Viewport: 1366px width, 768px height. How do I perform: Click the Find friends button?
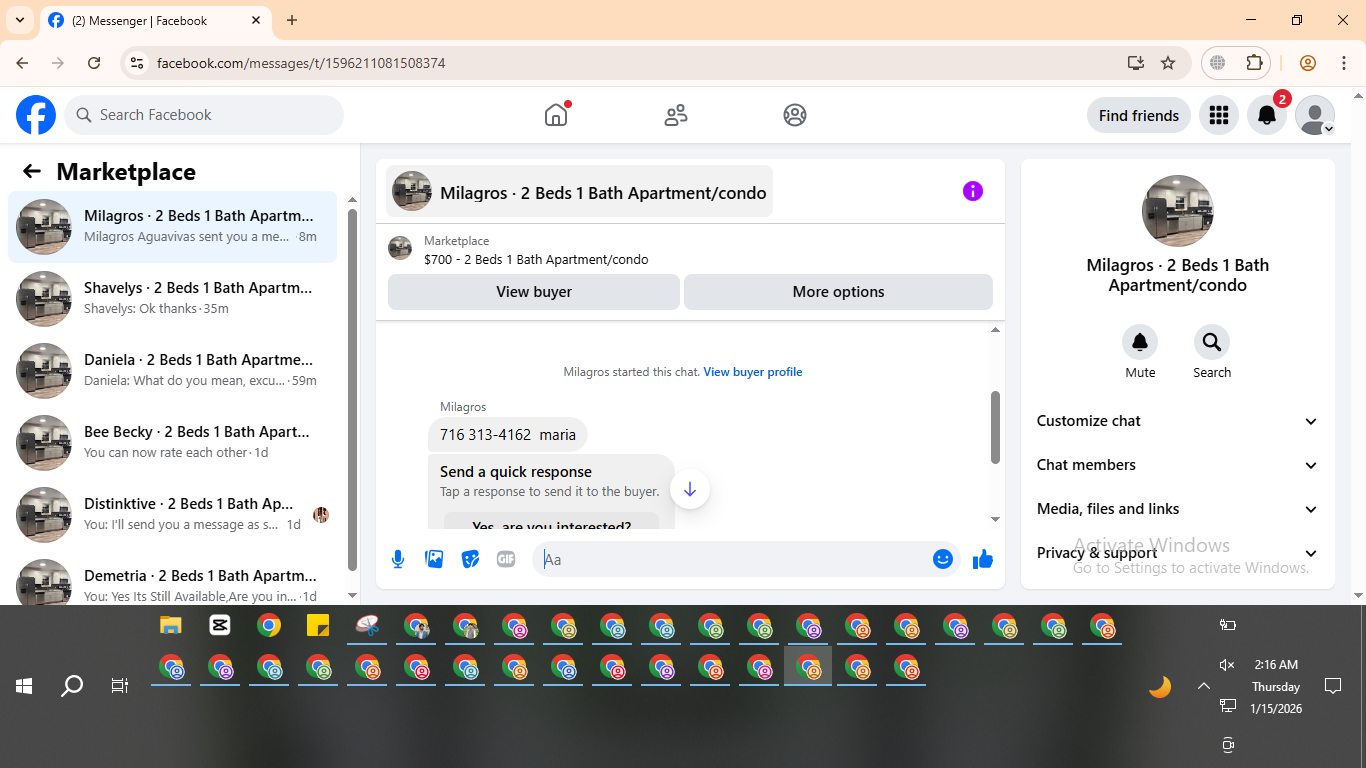click(1139, 115)
